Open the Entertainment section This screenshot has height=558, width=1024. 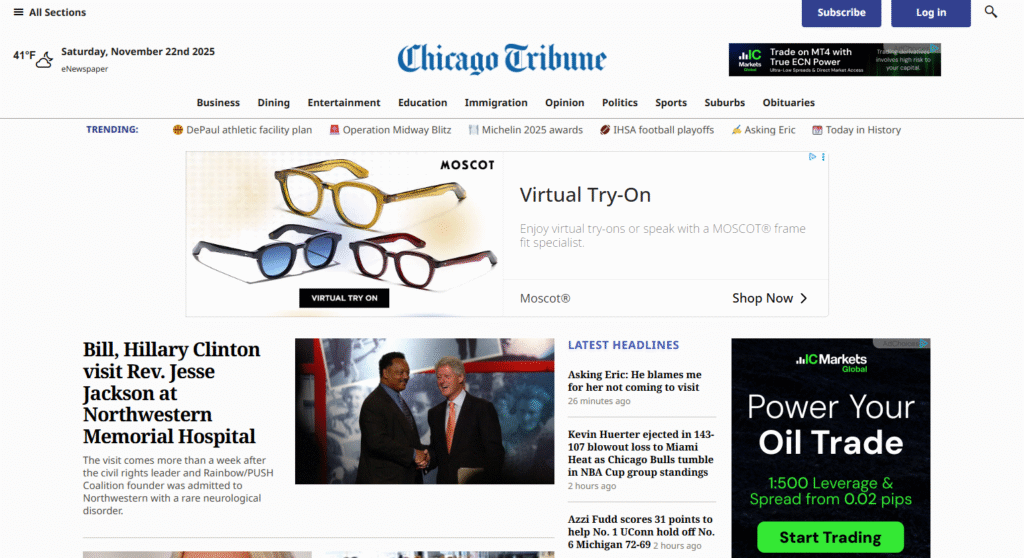(344, 103)
